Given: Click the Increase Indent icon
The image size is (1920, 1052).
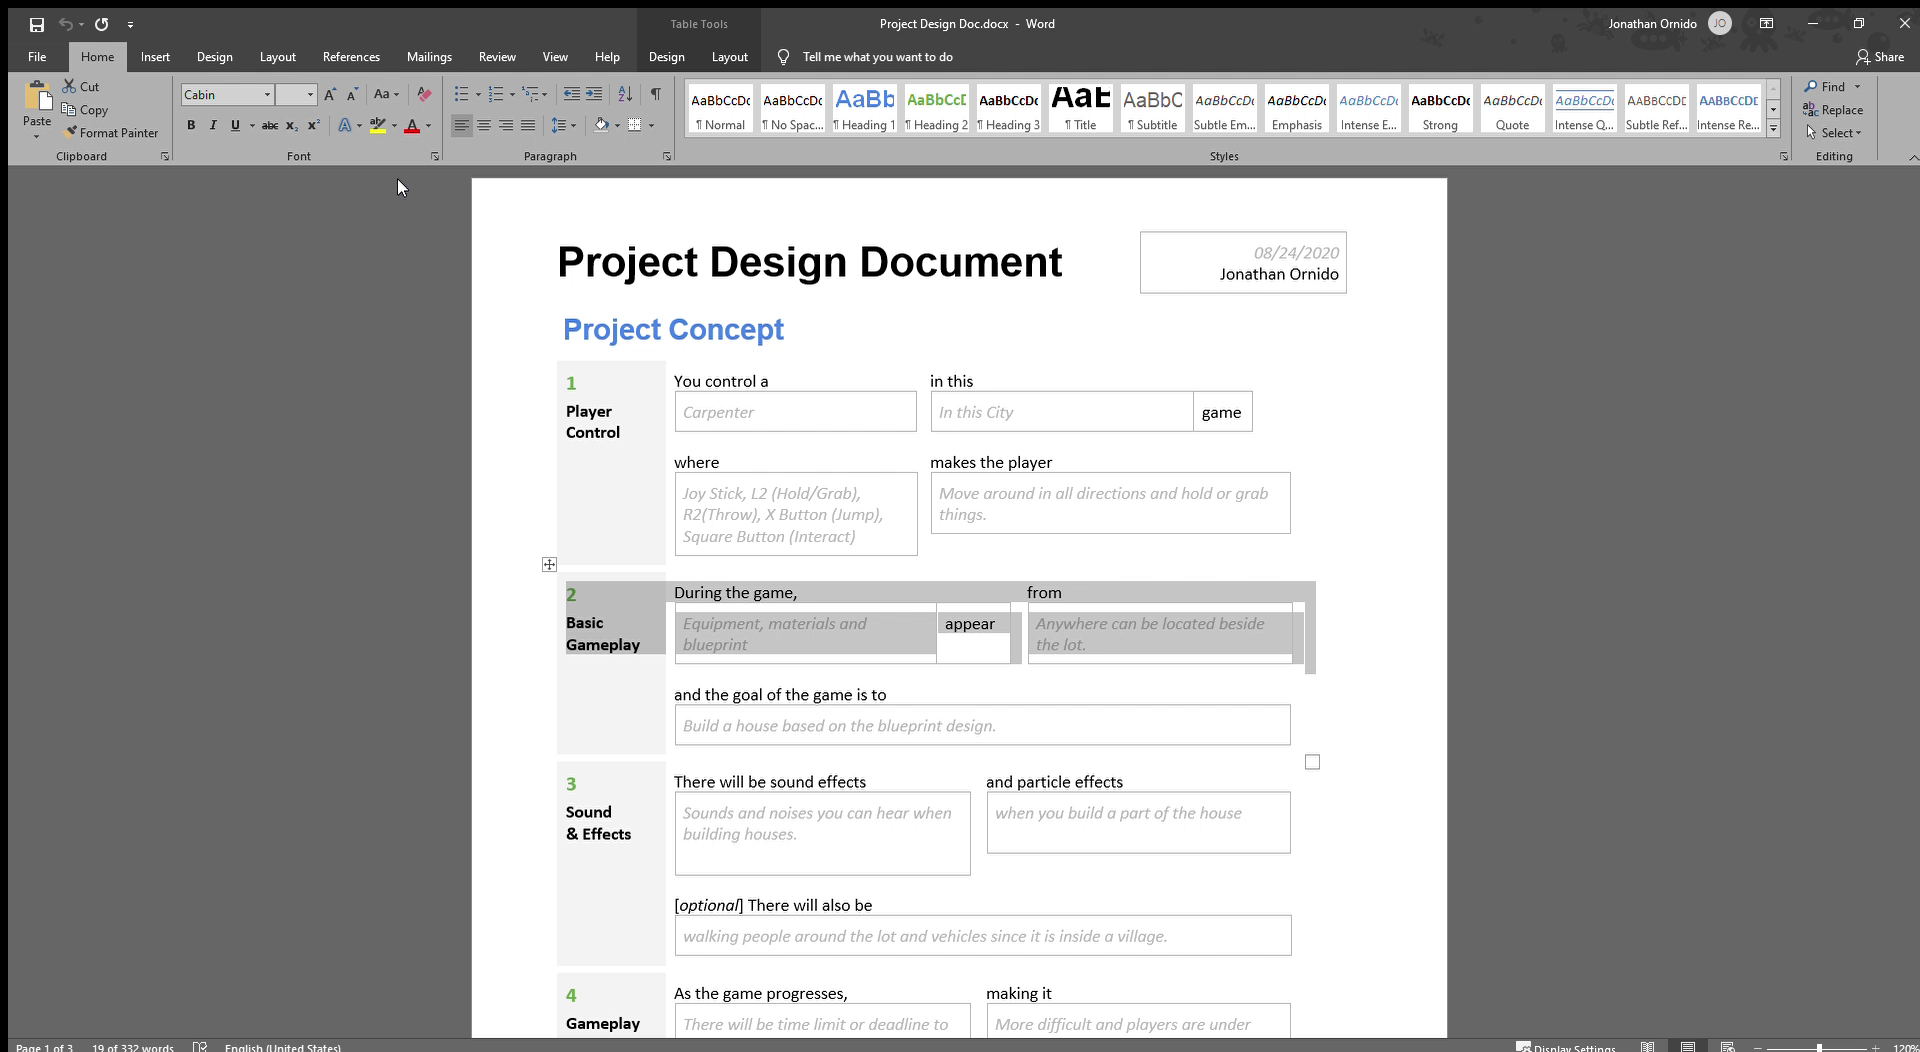Looking at the screenshot, I should click(x=594, y=94).
